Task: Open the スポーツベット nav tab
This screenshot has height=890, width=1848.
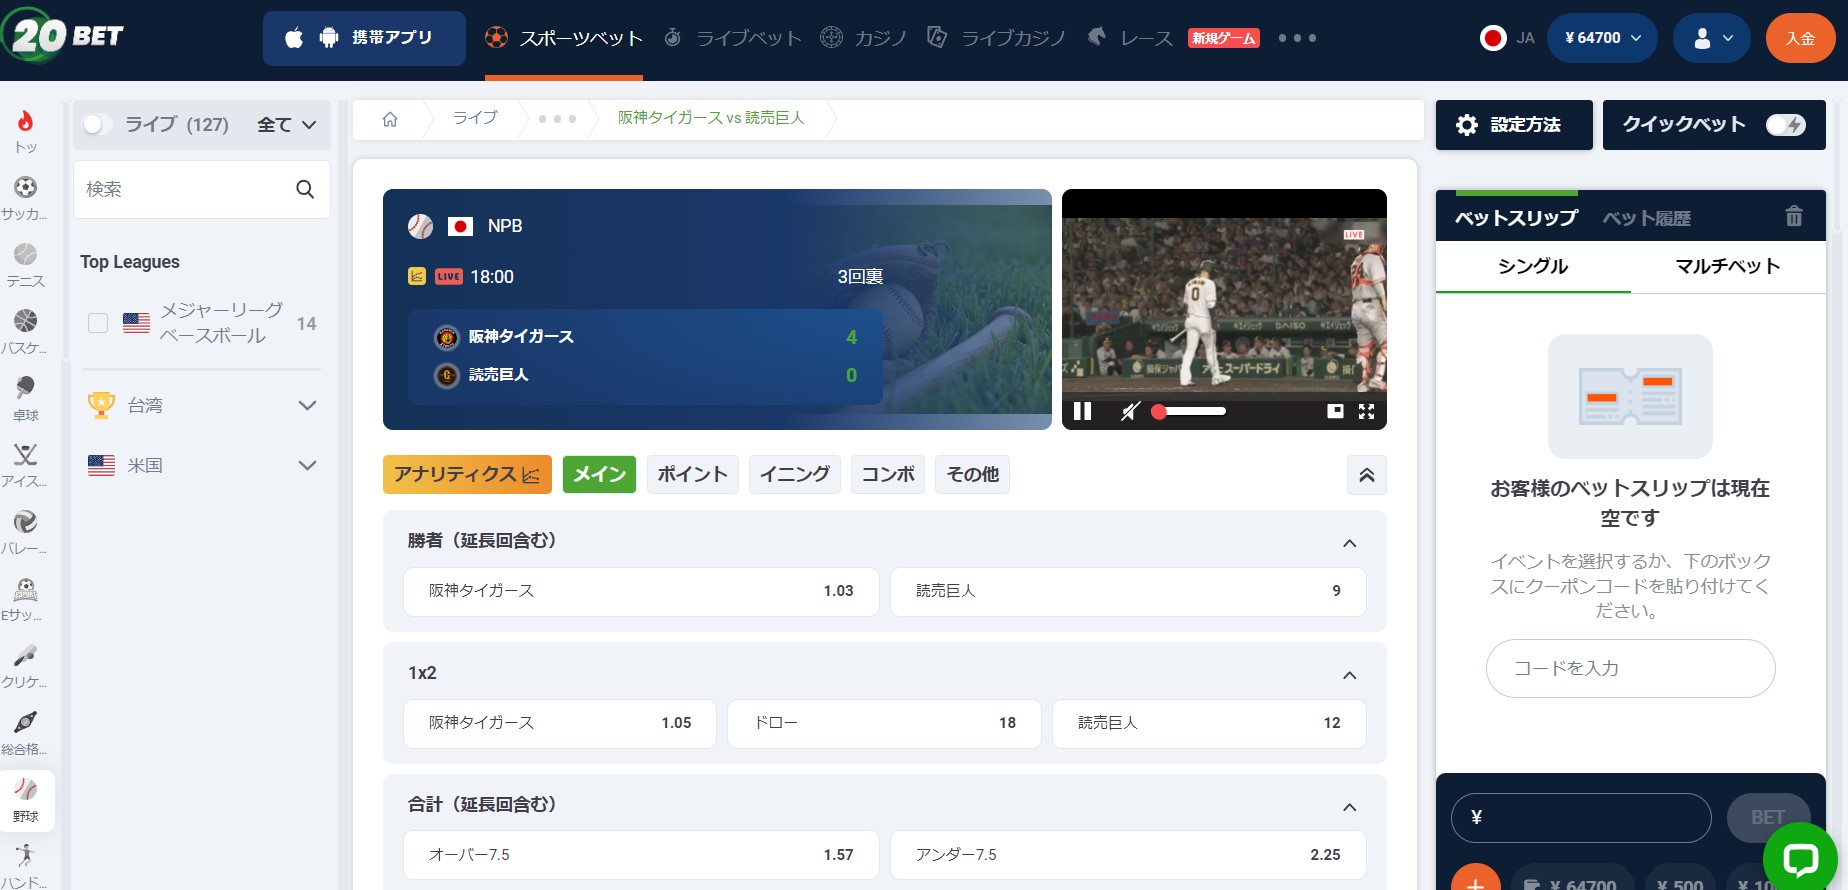Action: (x=564, y=38)
